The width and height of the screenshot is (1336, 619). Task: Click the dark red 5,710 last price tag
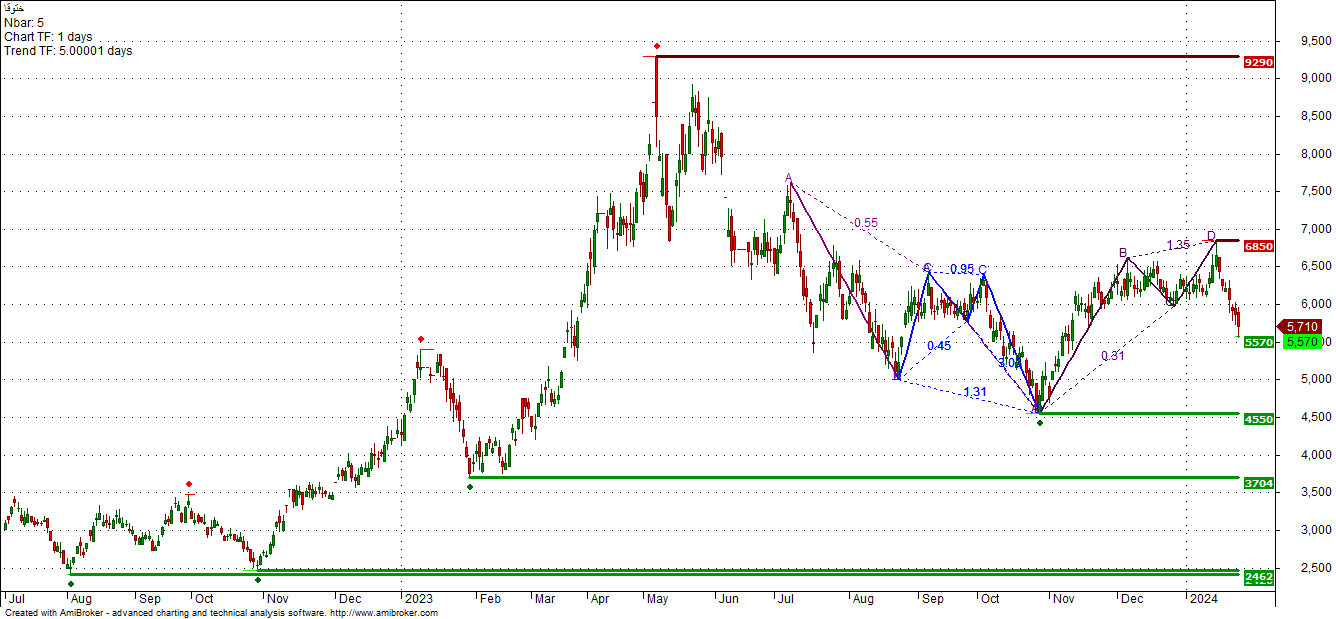[x=1301, y=326]
